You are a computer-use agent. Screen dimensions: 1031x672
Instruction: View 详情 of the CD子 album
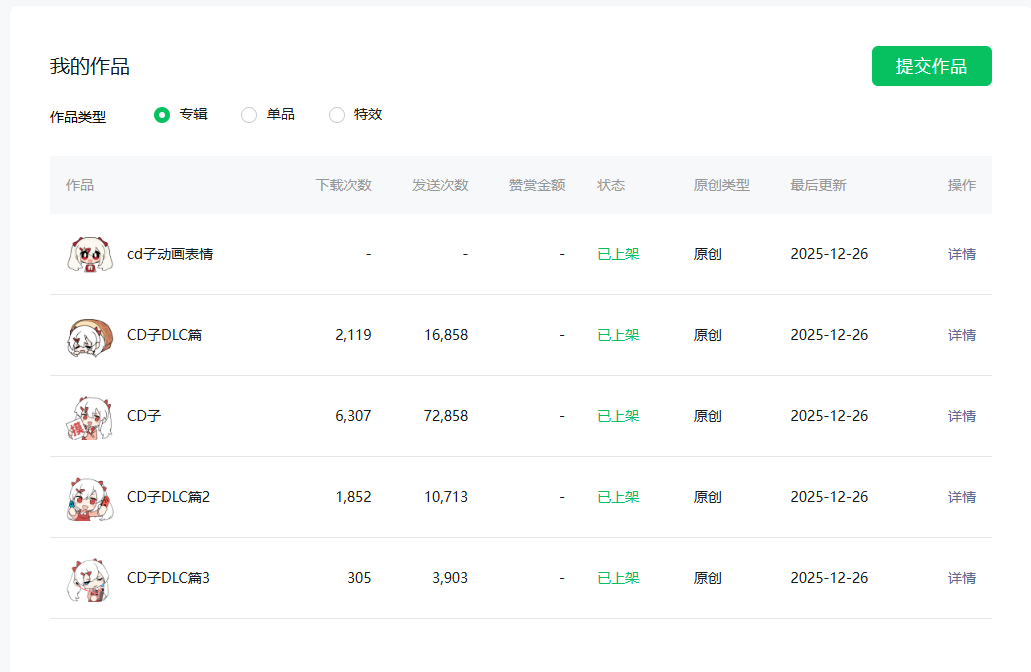pos(961,416)
